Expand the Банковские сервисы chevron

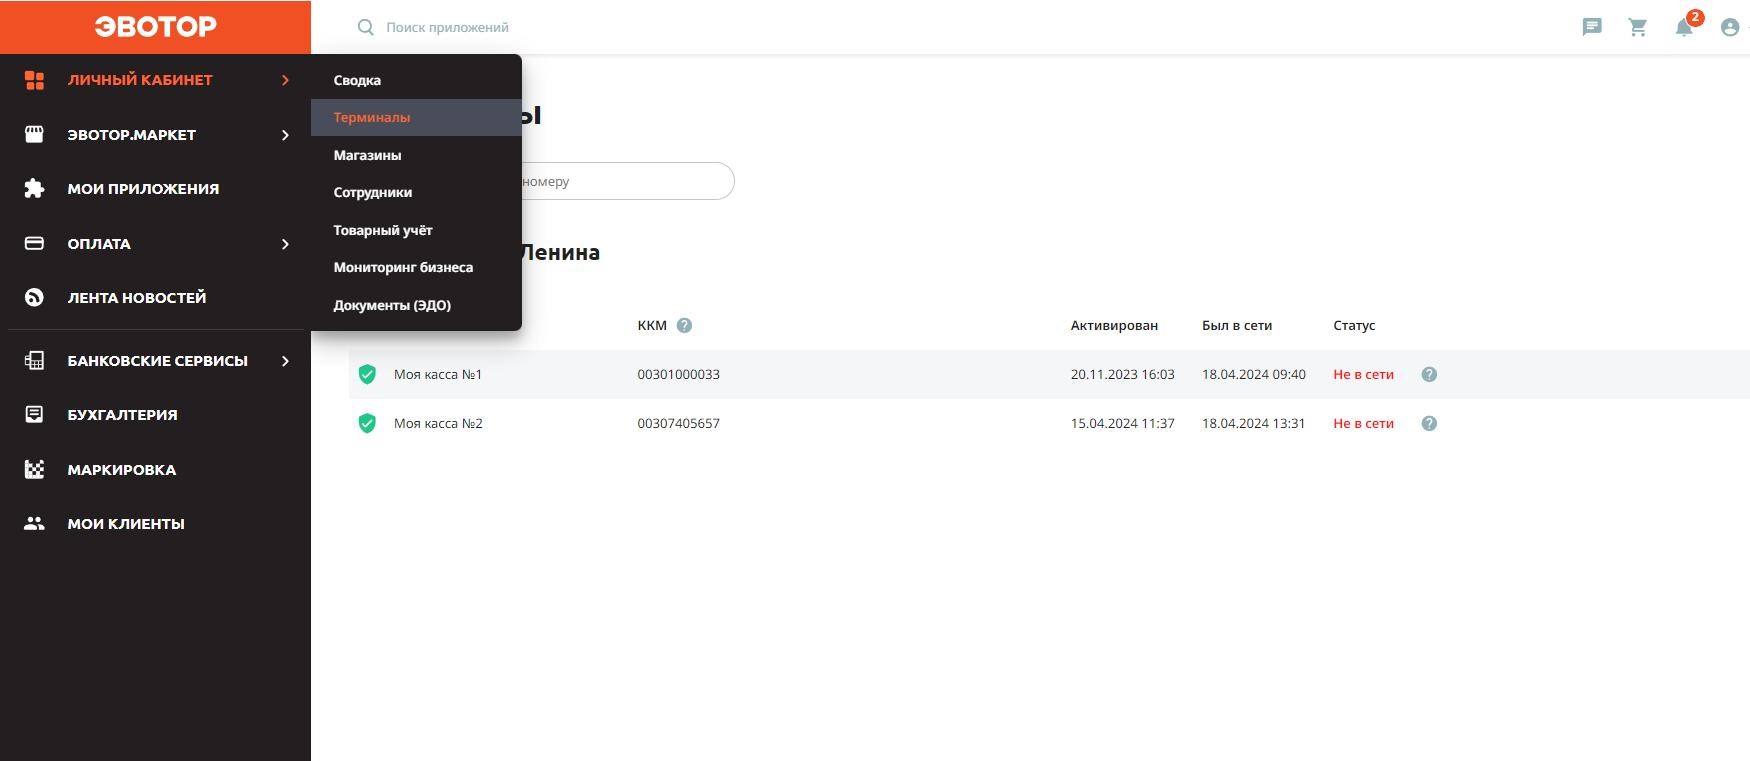(285, 361)
